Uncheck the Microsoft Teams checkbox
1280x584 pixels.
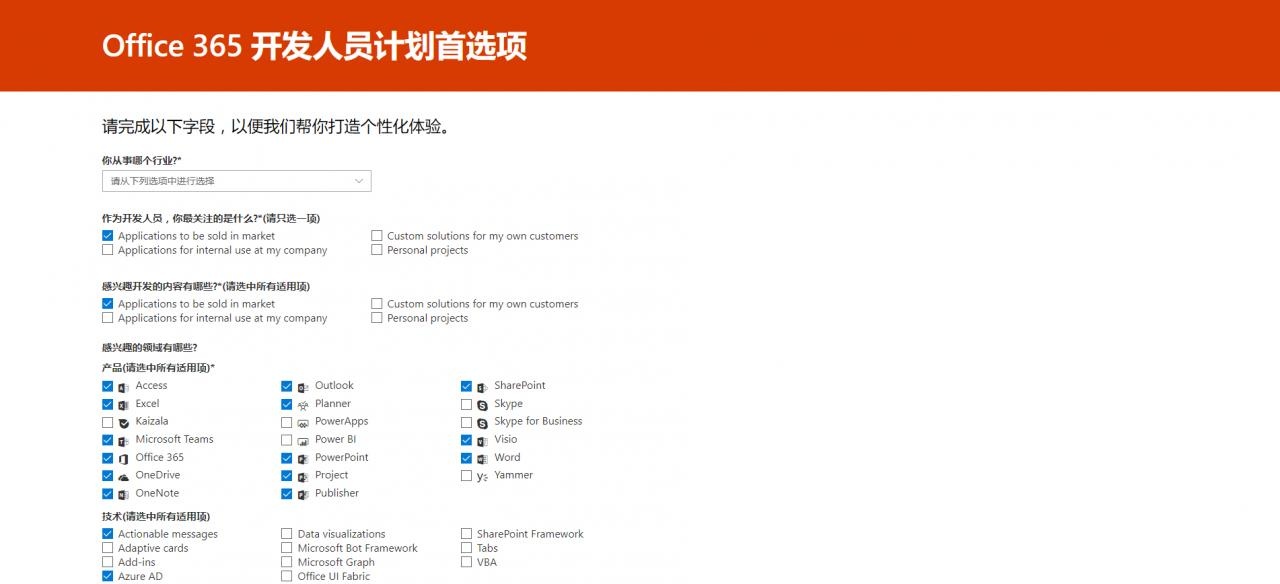point(107,440)
